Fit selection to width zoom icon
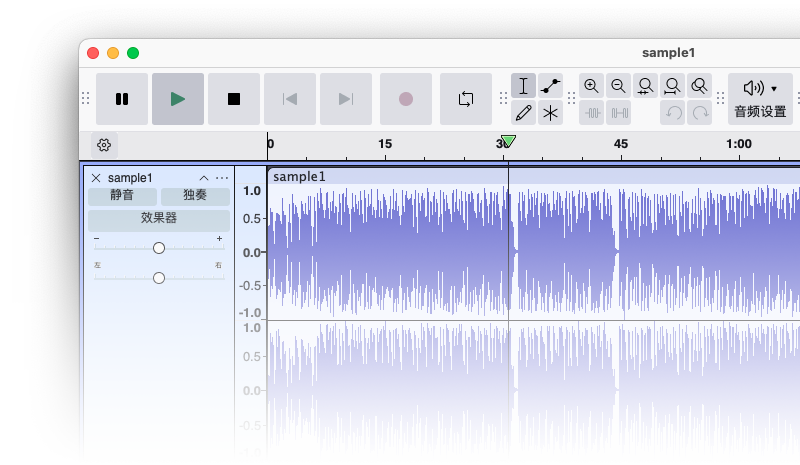The height and width of the screenshot is (465, 800). tap(646, 86)
